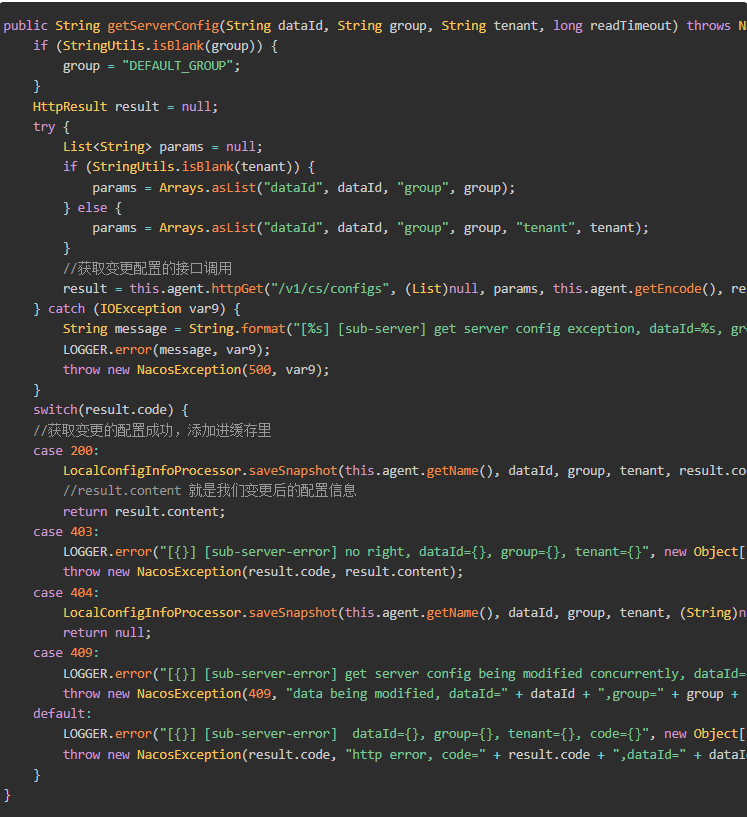747x817 pixels.
Task: Click the else keyword
Action: [92, 207]
